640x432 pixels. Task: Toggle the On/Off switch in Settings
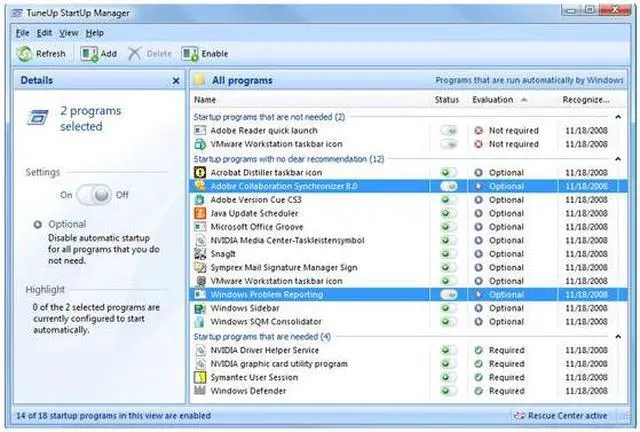coord(94,195)
